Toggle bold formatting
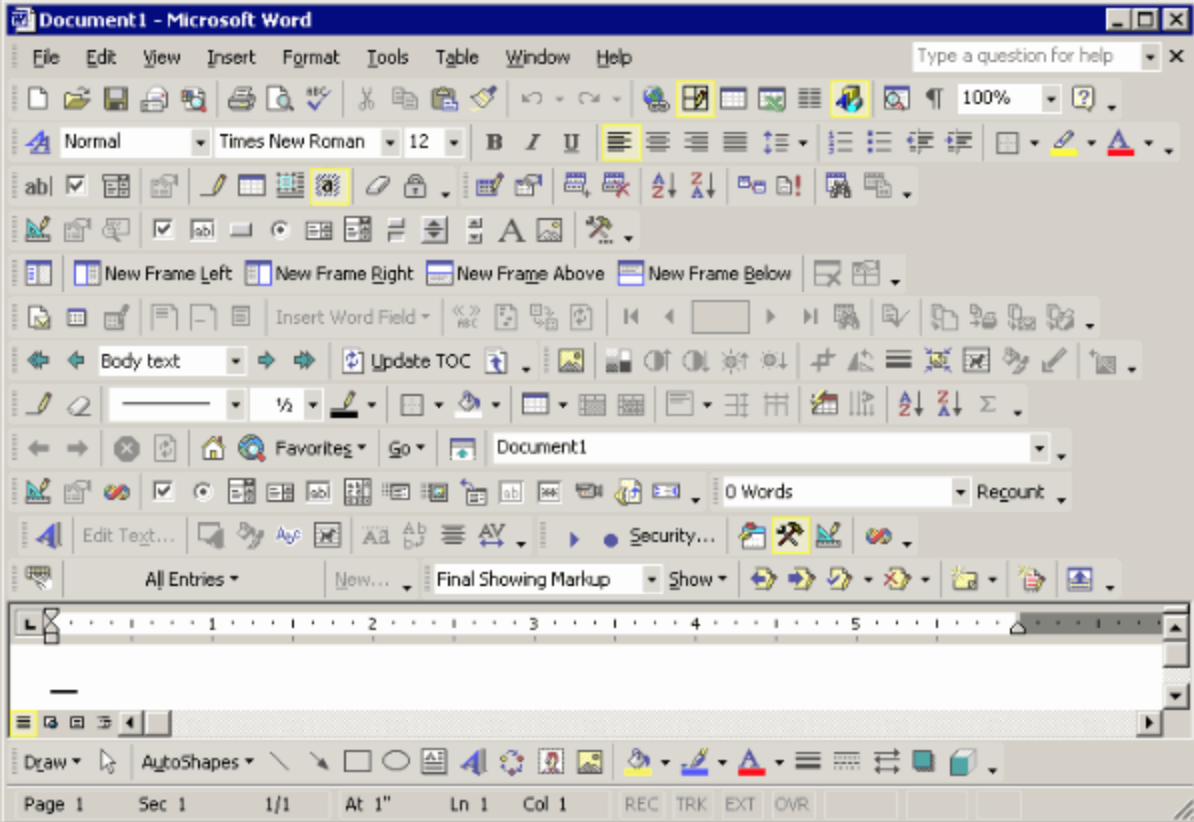The width and height of the screenshot is (1194, 822). pyautogui.click(x=493, y=142)
